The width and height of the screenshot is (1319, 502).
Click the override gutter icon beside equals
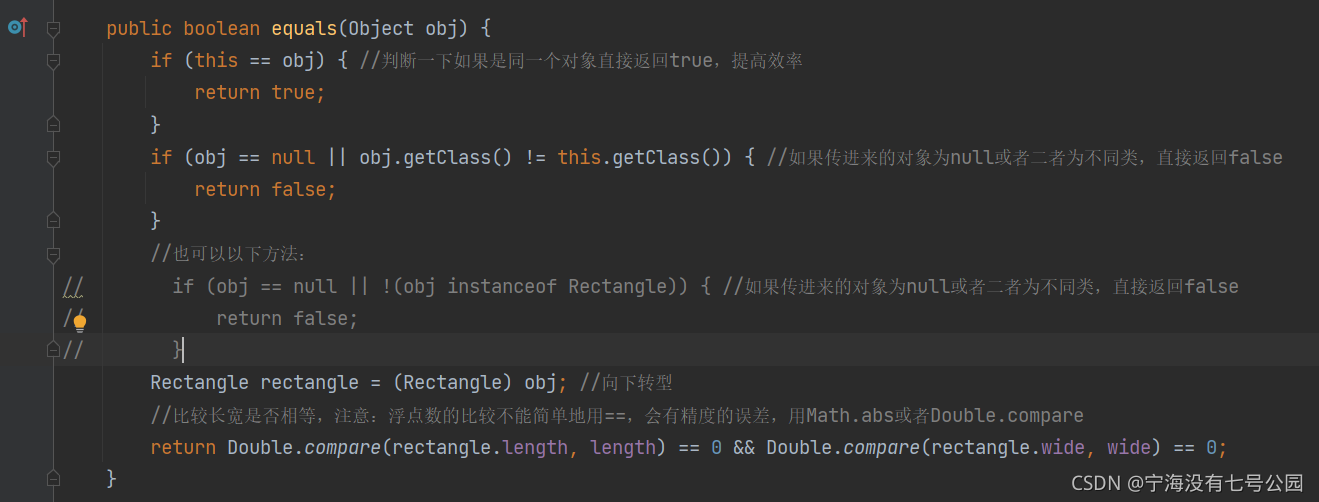tap(16, 28)
